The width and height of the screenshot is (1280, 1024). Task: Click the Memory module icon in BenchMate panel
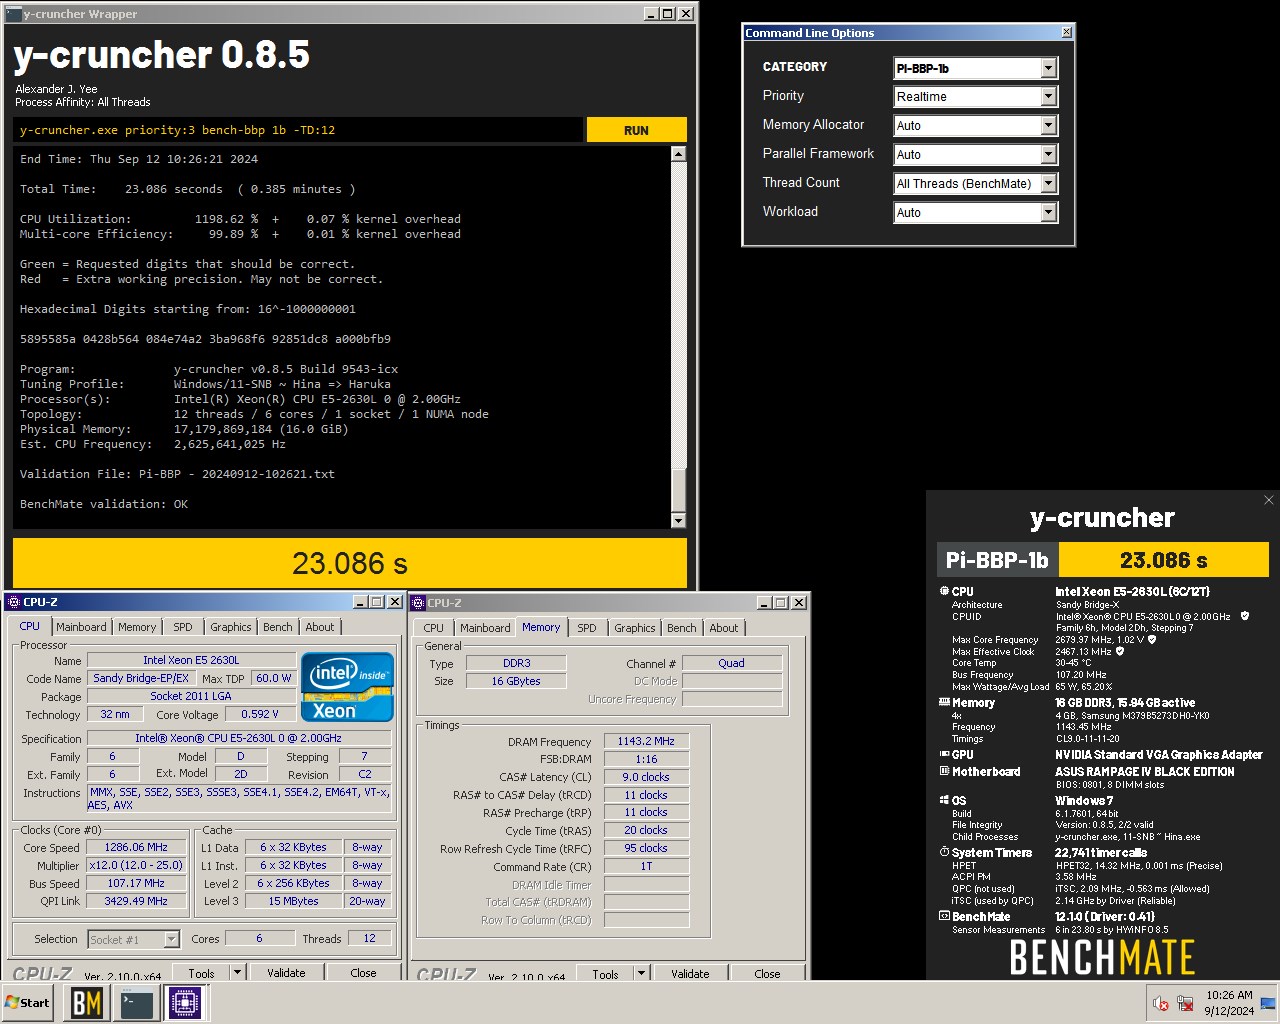pos(944,702)
